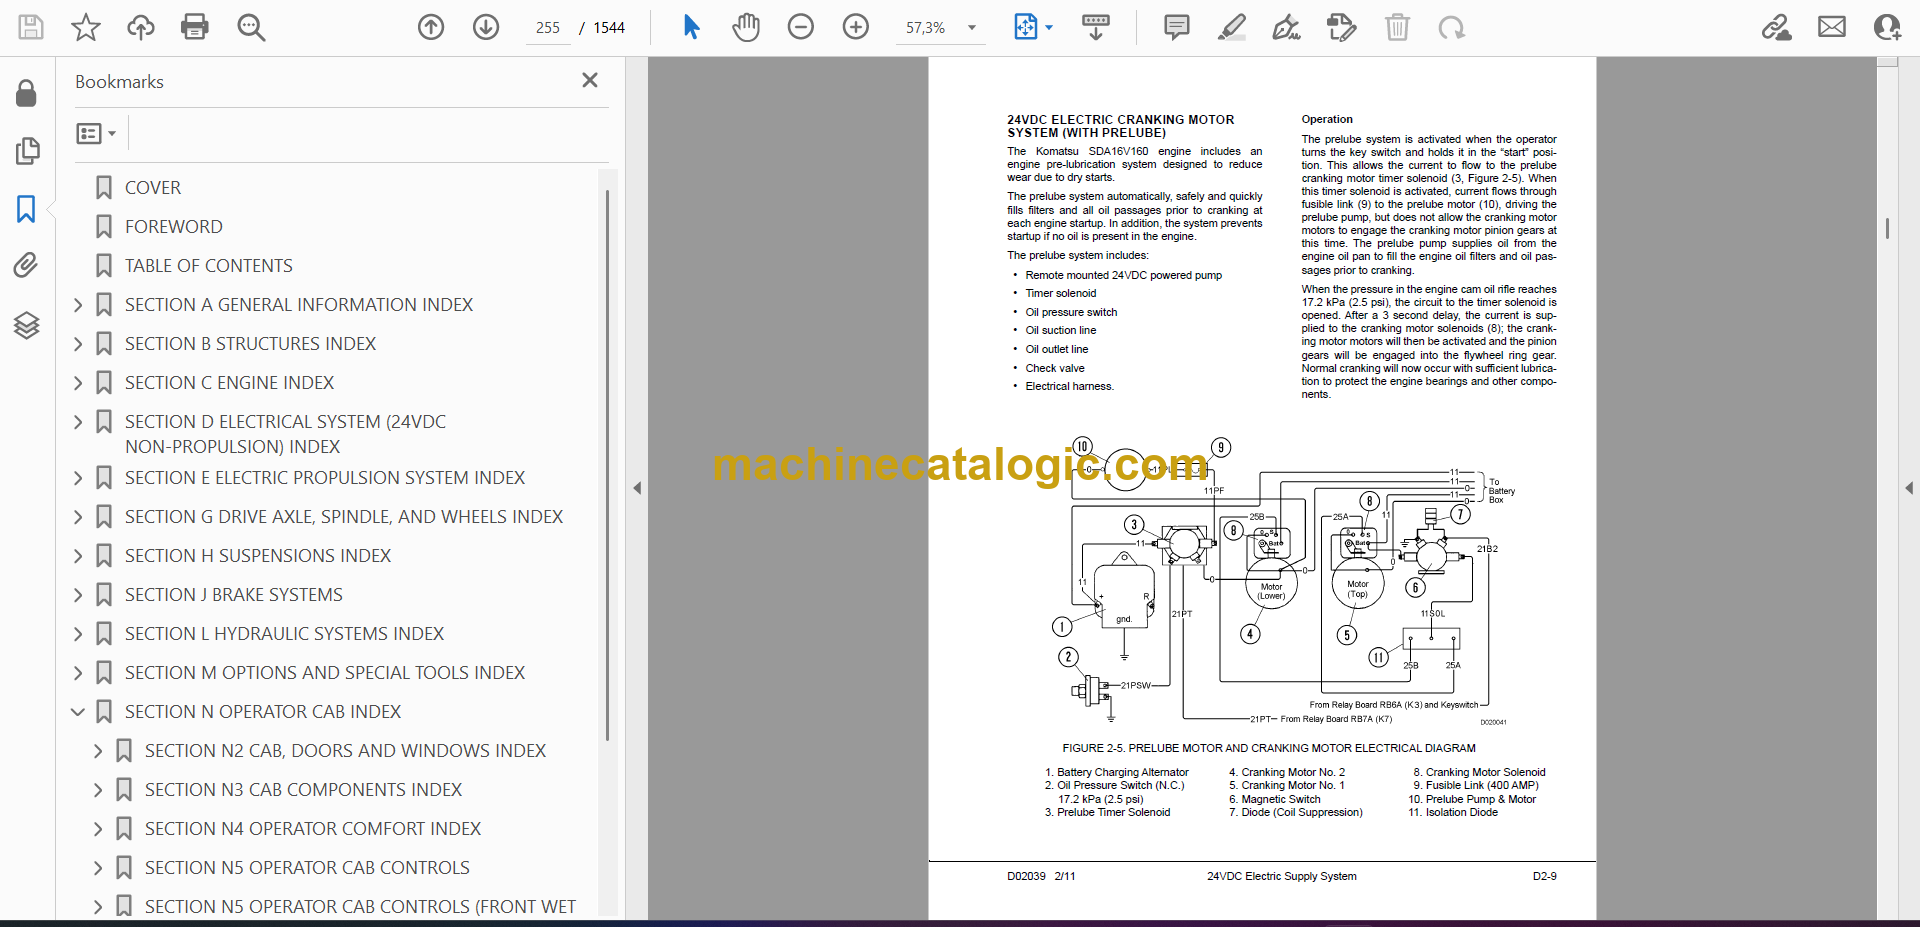Expand SECTION C ENGINE INDEX

pos(78,383)
